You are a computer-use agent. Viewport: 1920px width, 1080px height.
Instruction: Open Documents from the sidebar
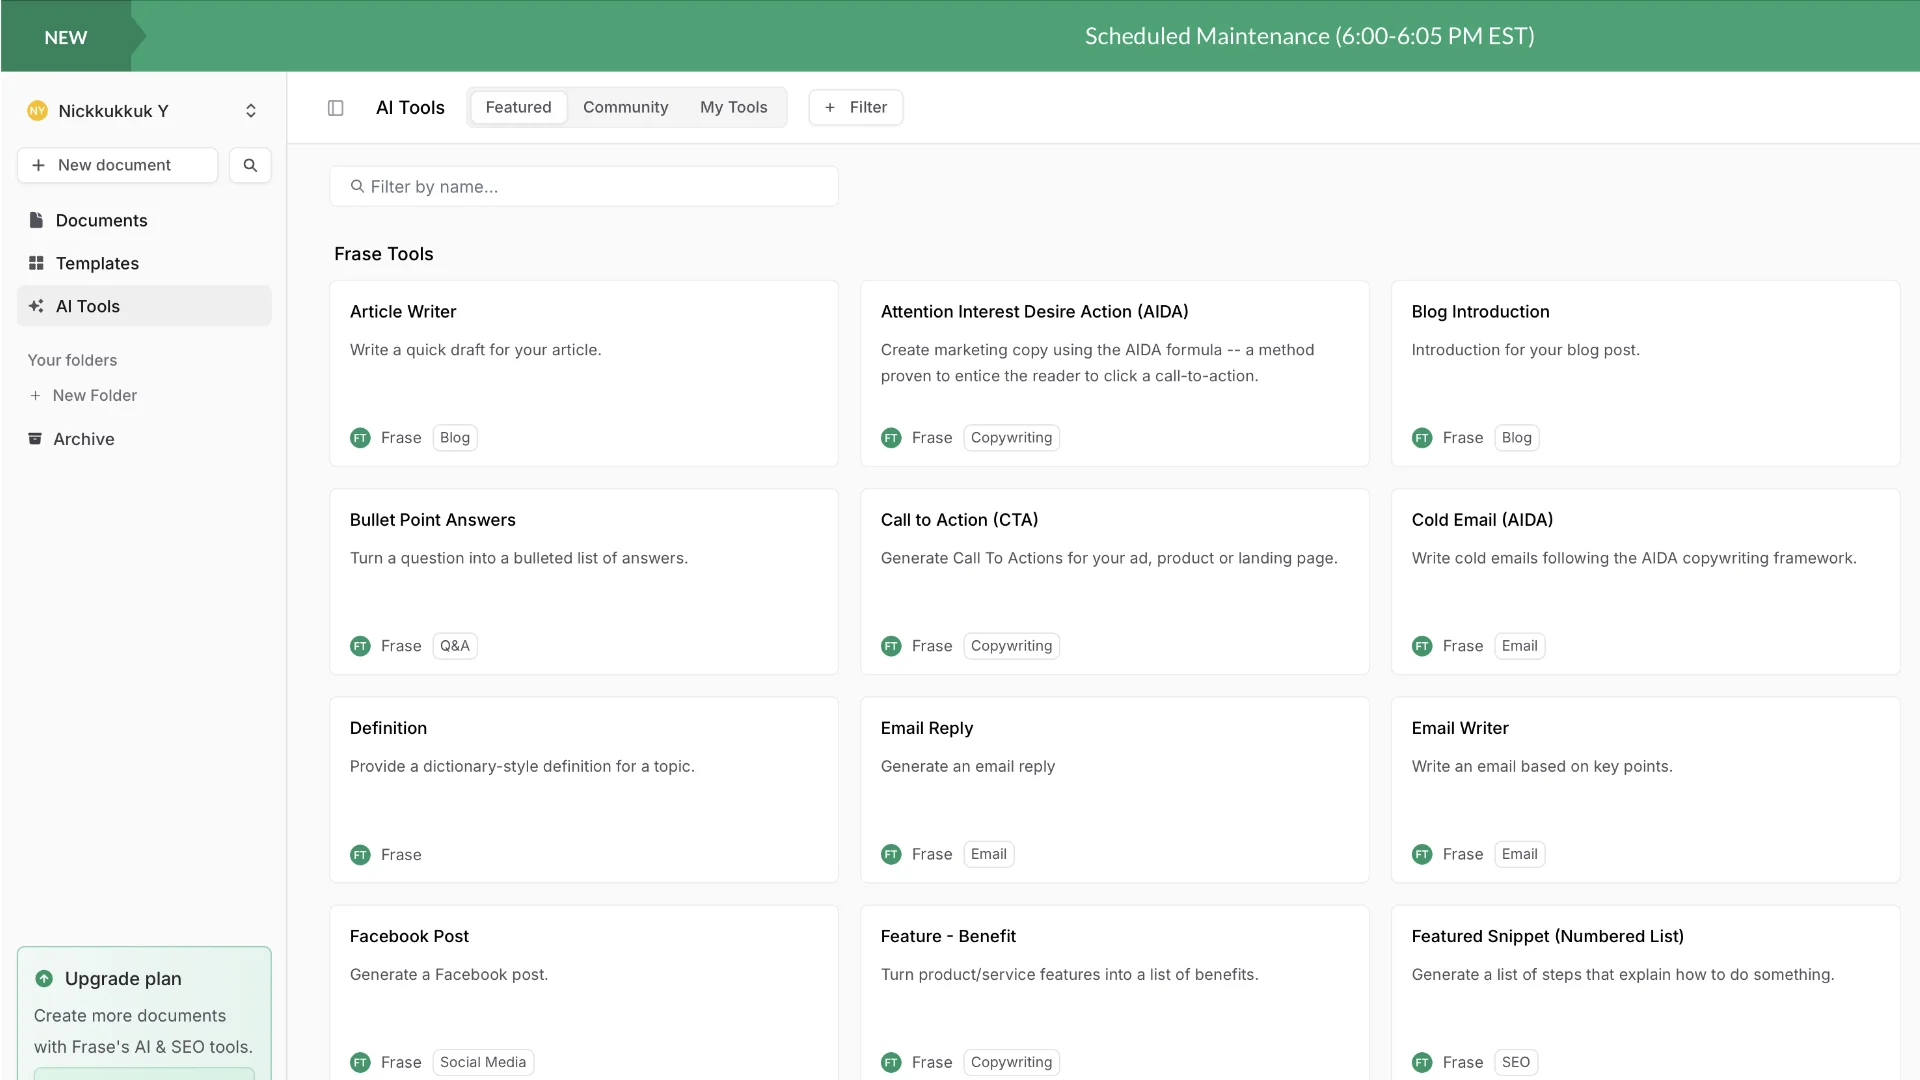tap(101, 220)
